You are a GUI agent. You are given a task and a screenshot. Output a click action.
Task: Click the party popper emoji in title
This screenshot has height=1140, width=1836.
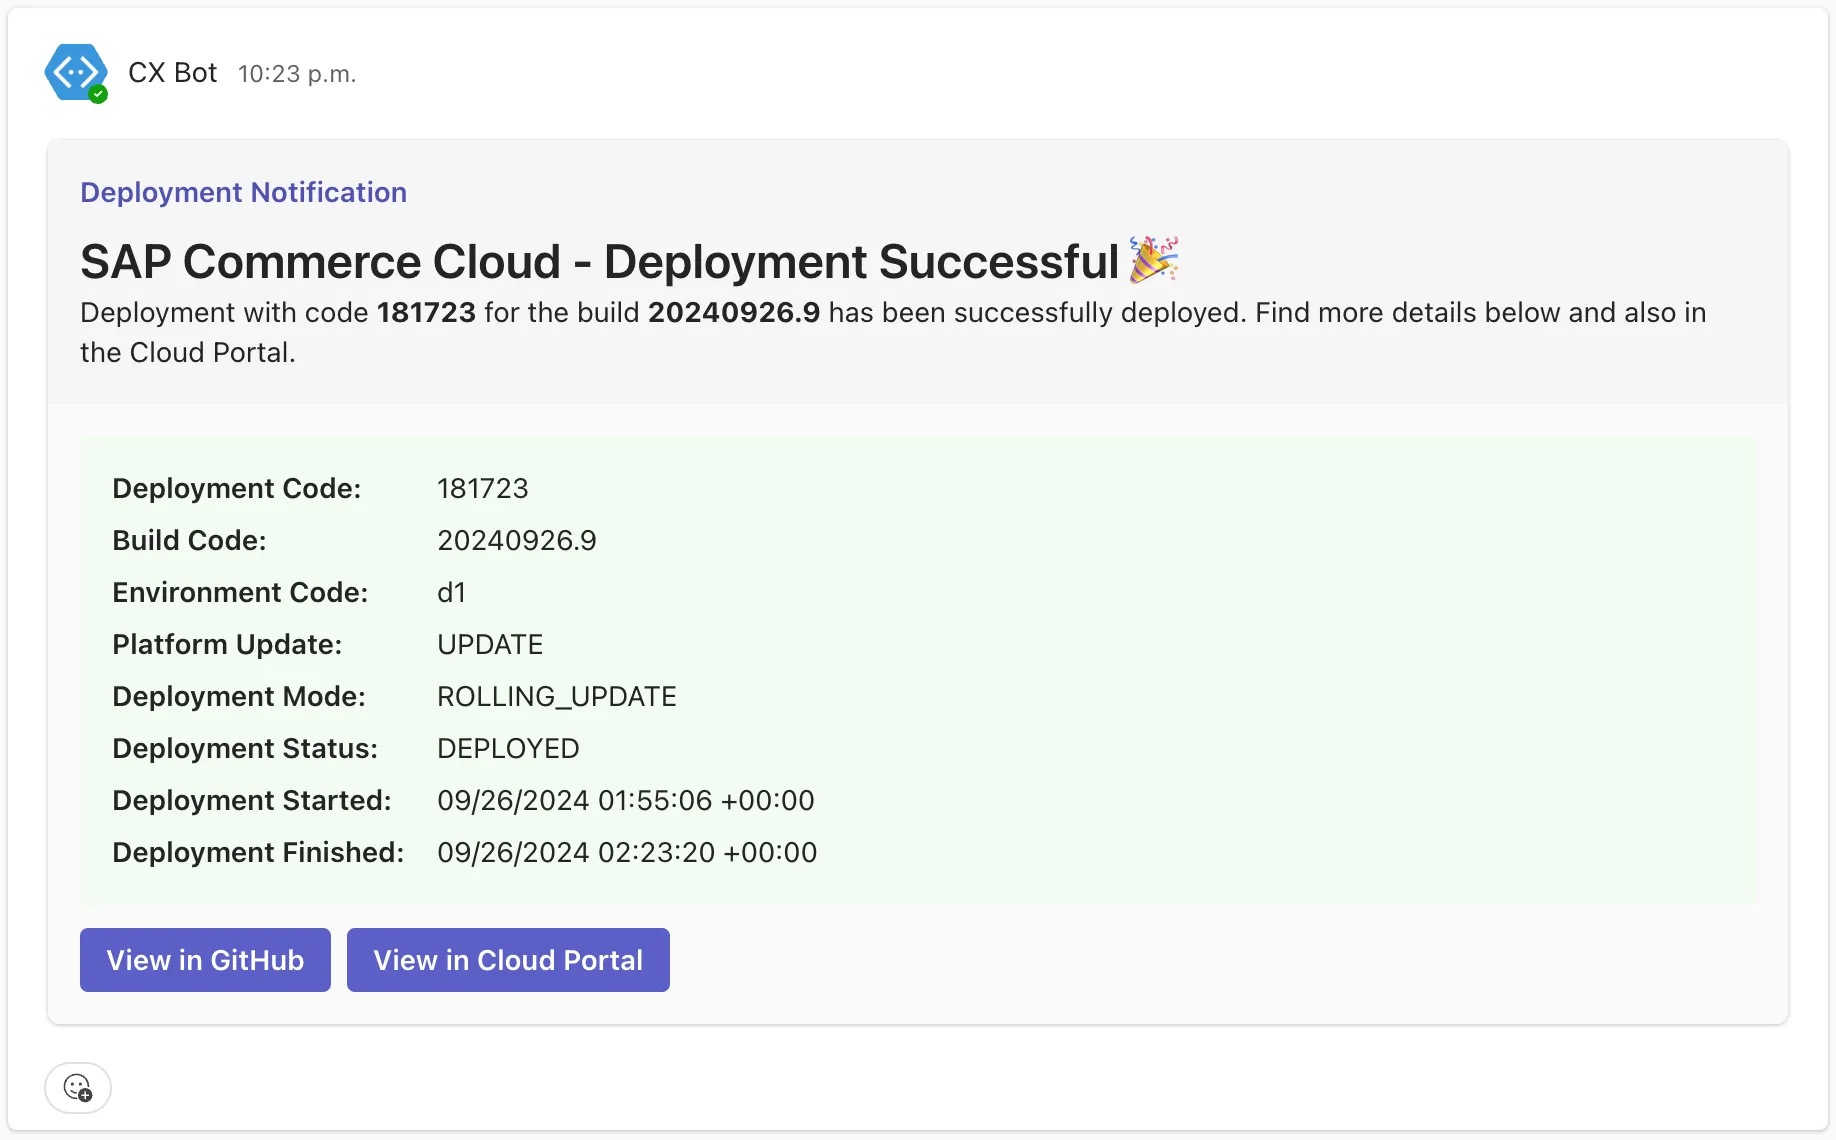coord(1154,260)
